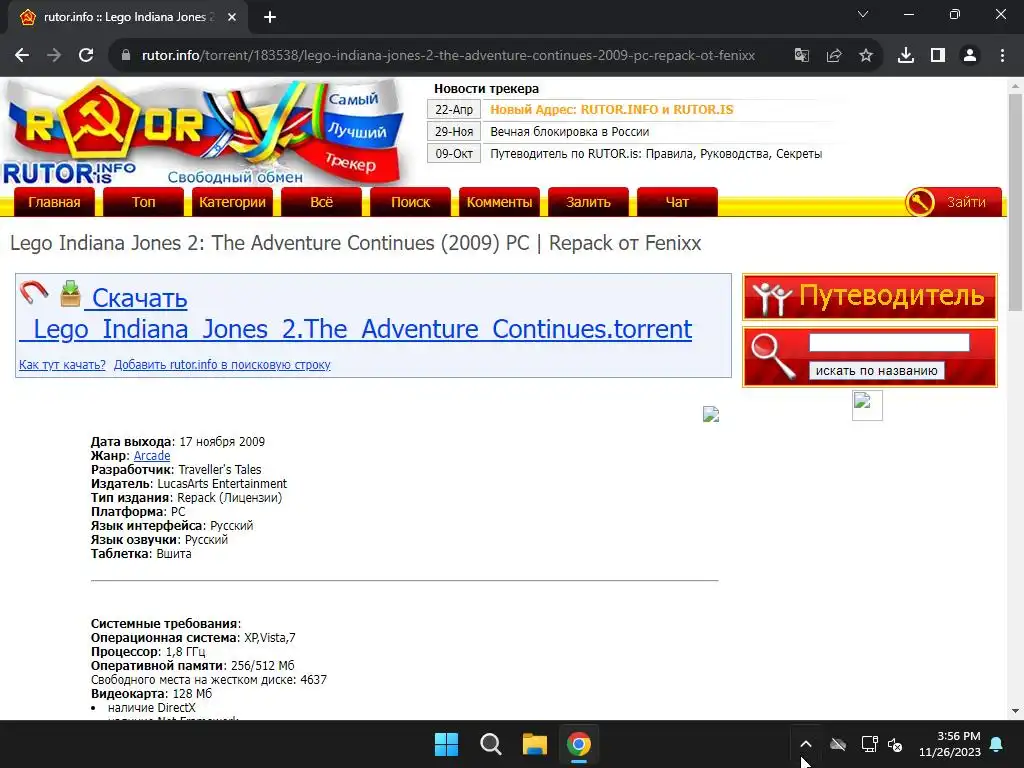This screenshot has width=1024, height=768.
Task: Click the OneDrive cloud tray icon
Action: click(838, 744)
